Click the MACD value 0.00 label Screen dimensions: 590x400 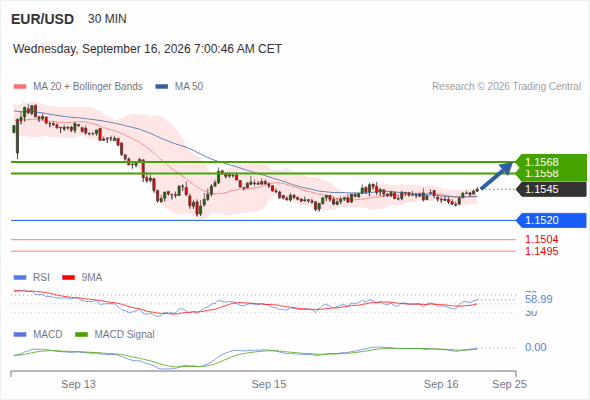535,347
